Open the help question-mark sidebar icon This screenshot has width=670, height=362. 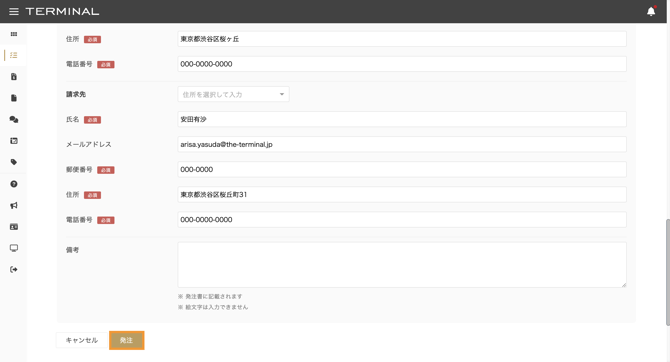[14, 184]
